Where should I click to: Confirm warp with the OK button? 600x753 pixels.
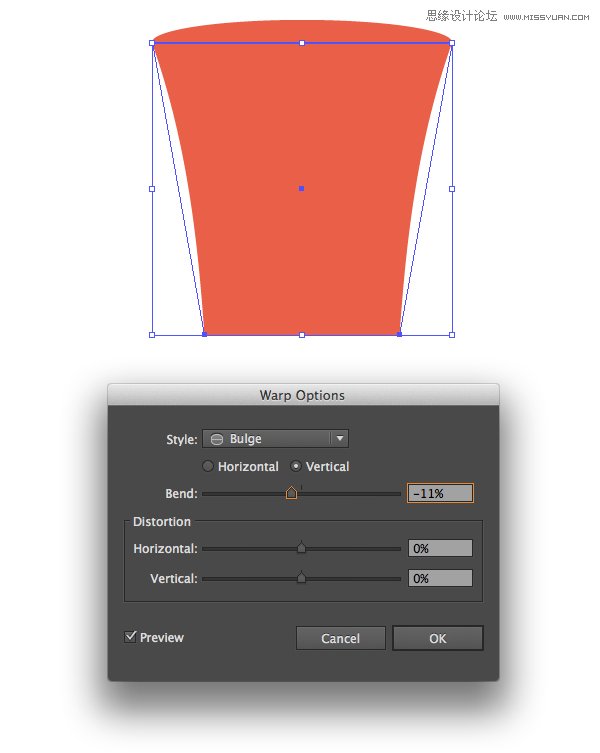click(x=437, y=638)
